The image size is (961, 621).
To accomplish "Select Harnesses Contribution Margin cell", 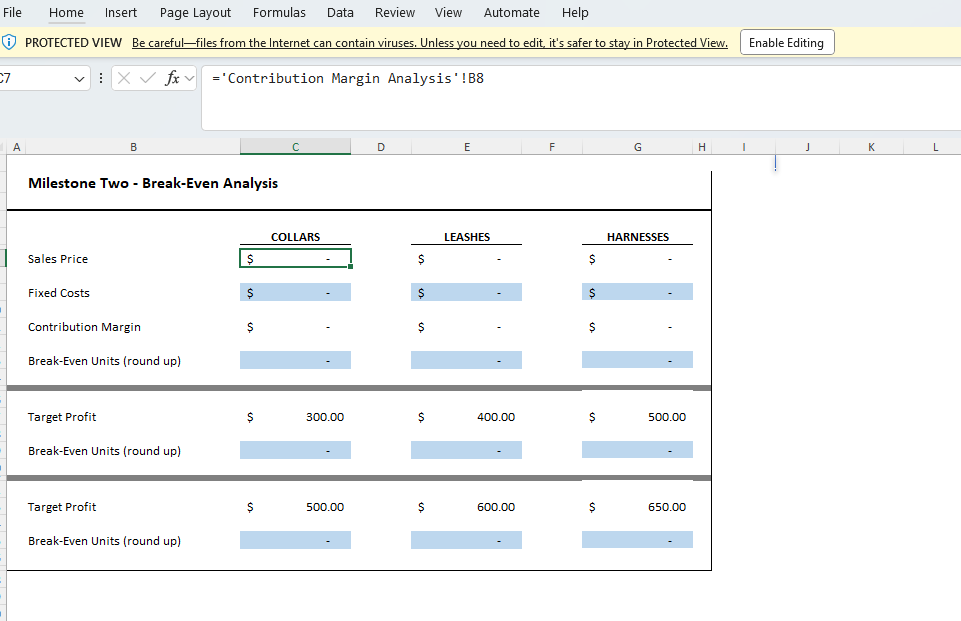I will click(x=637, y=327).
